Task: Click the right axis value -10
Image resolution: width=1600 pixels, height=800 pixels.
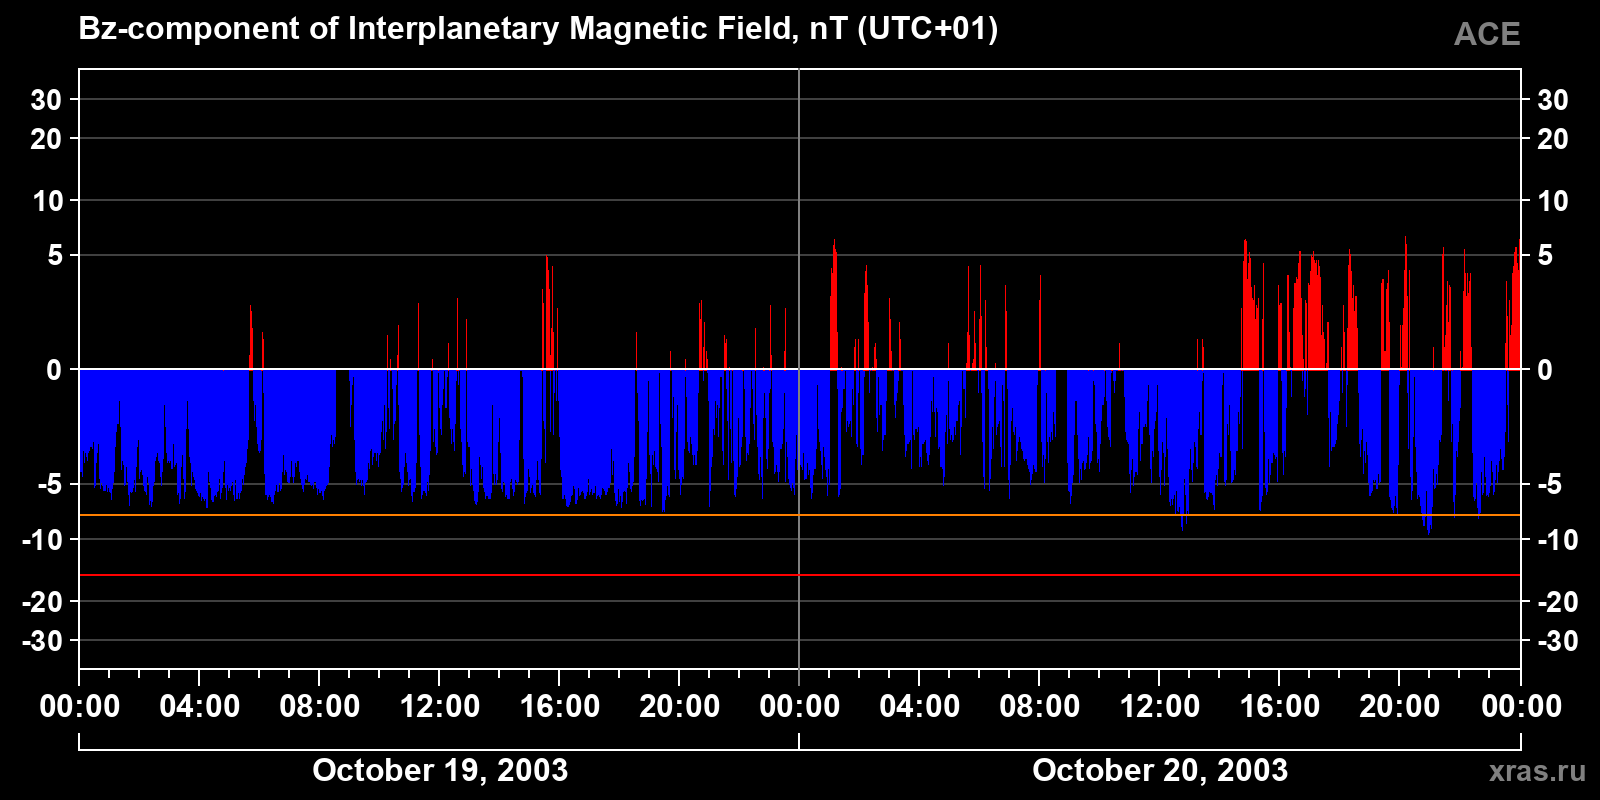Action: pyautogui.click(x=1557, y=540)
